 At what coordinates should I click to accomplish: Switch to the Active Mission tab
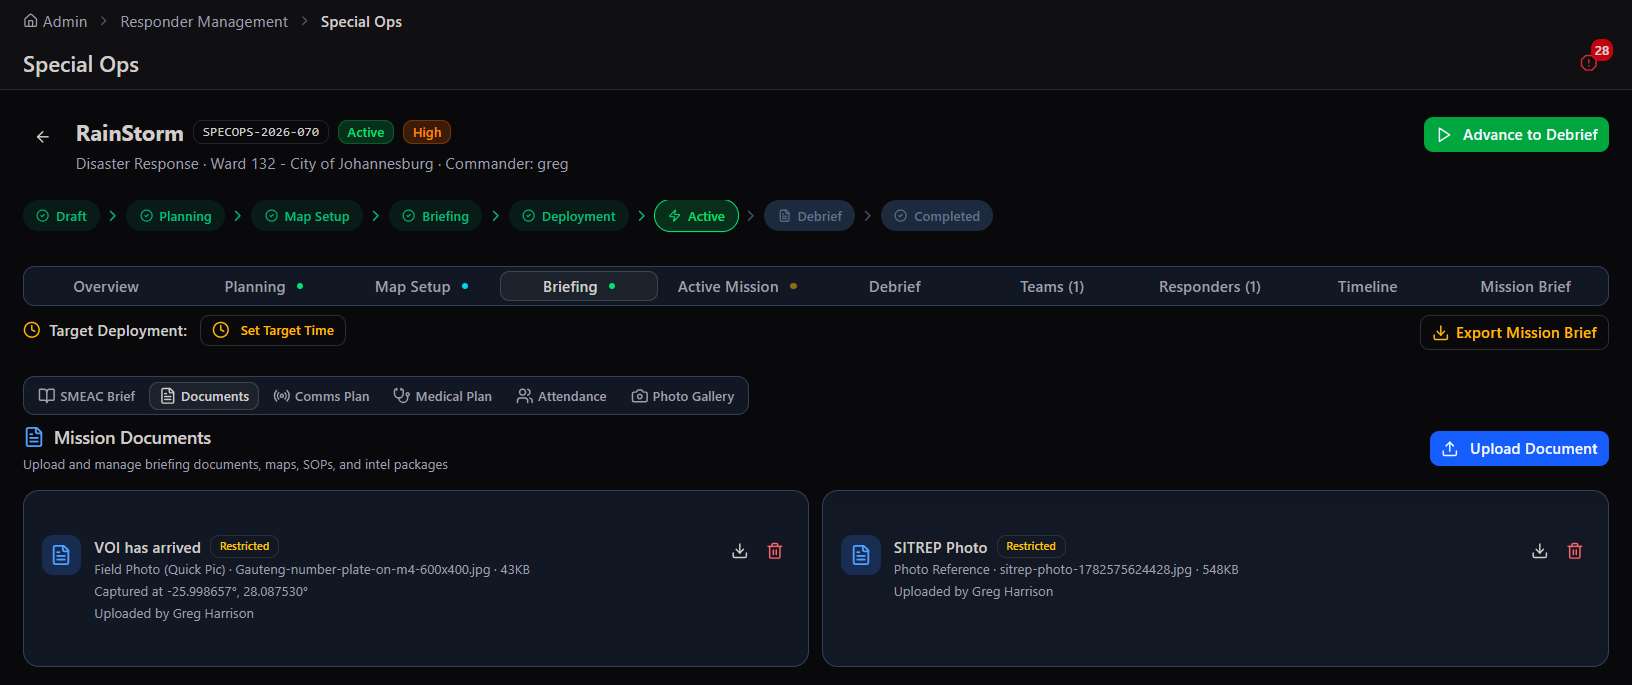point(737,286)
